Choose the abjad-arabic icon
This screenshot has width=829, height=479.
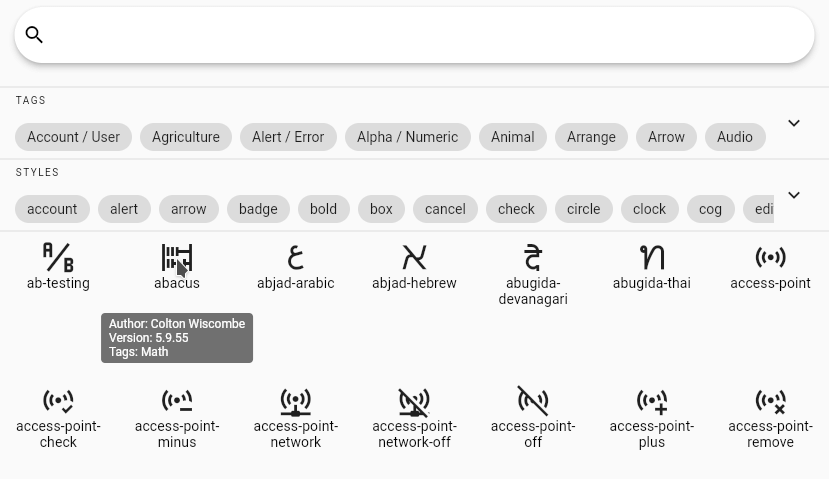pyautogui.click(x=295, y=258)
